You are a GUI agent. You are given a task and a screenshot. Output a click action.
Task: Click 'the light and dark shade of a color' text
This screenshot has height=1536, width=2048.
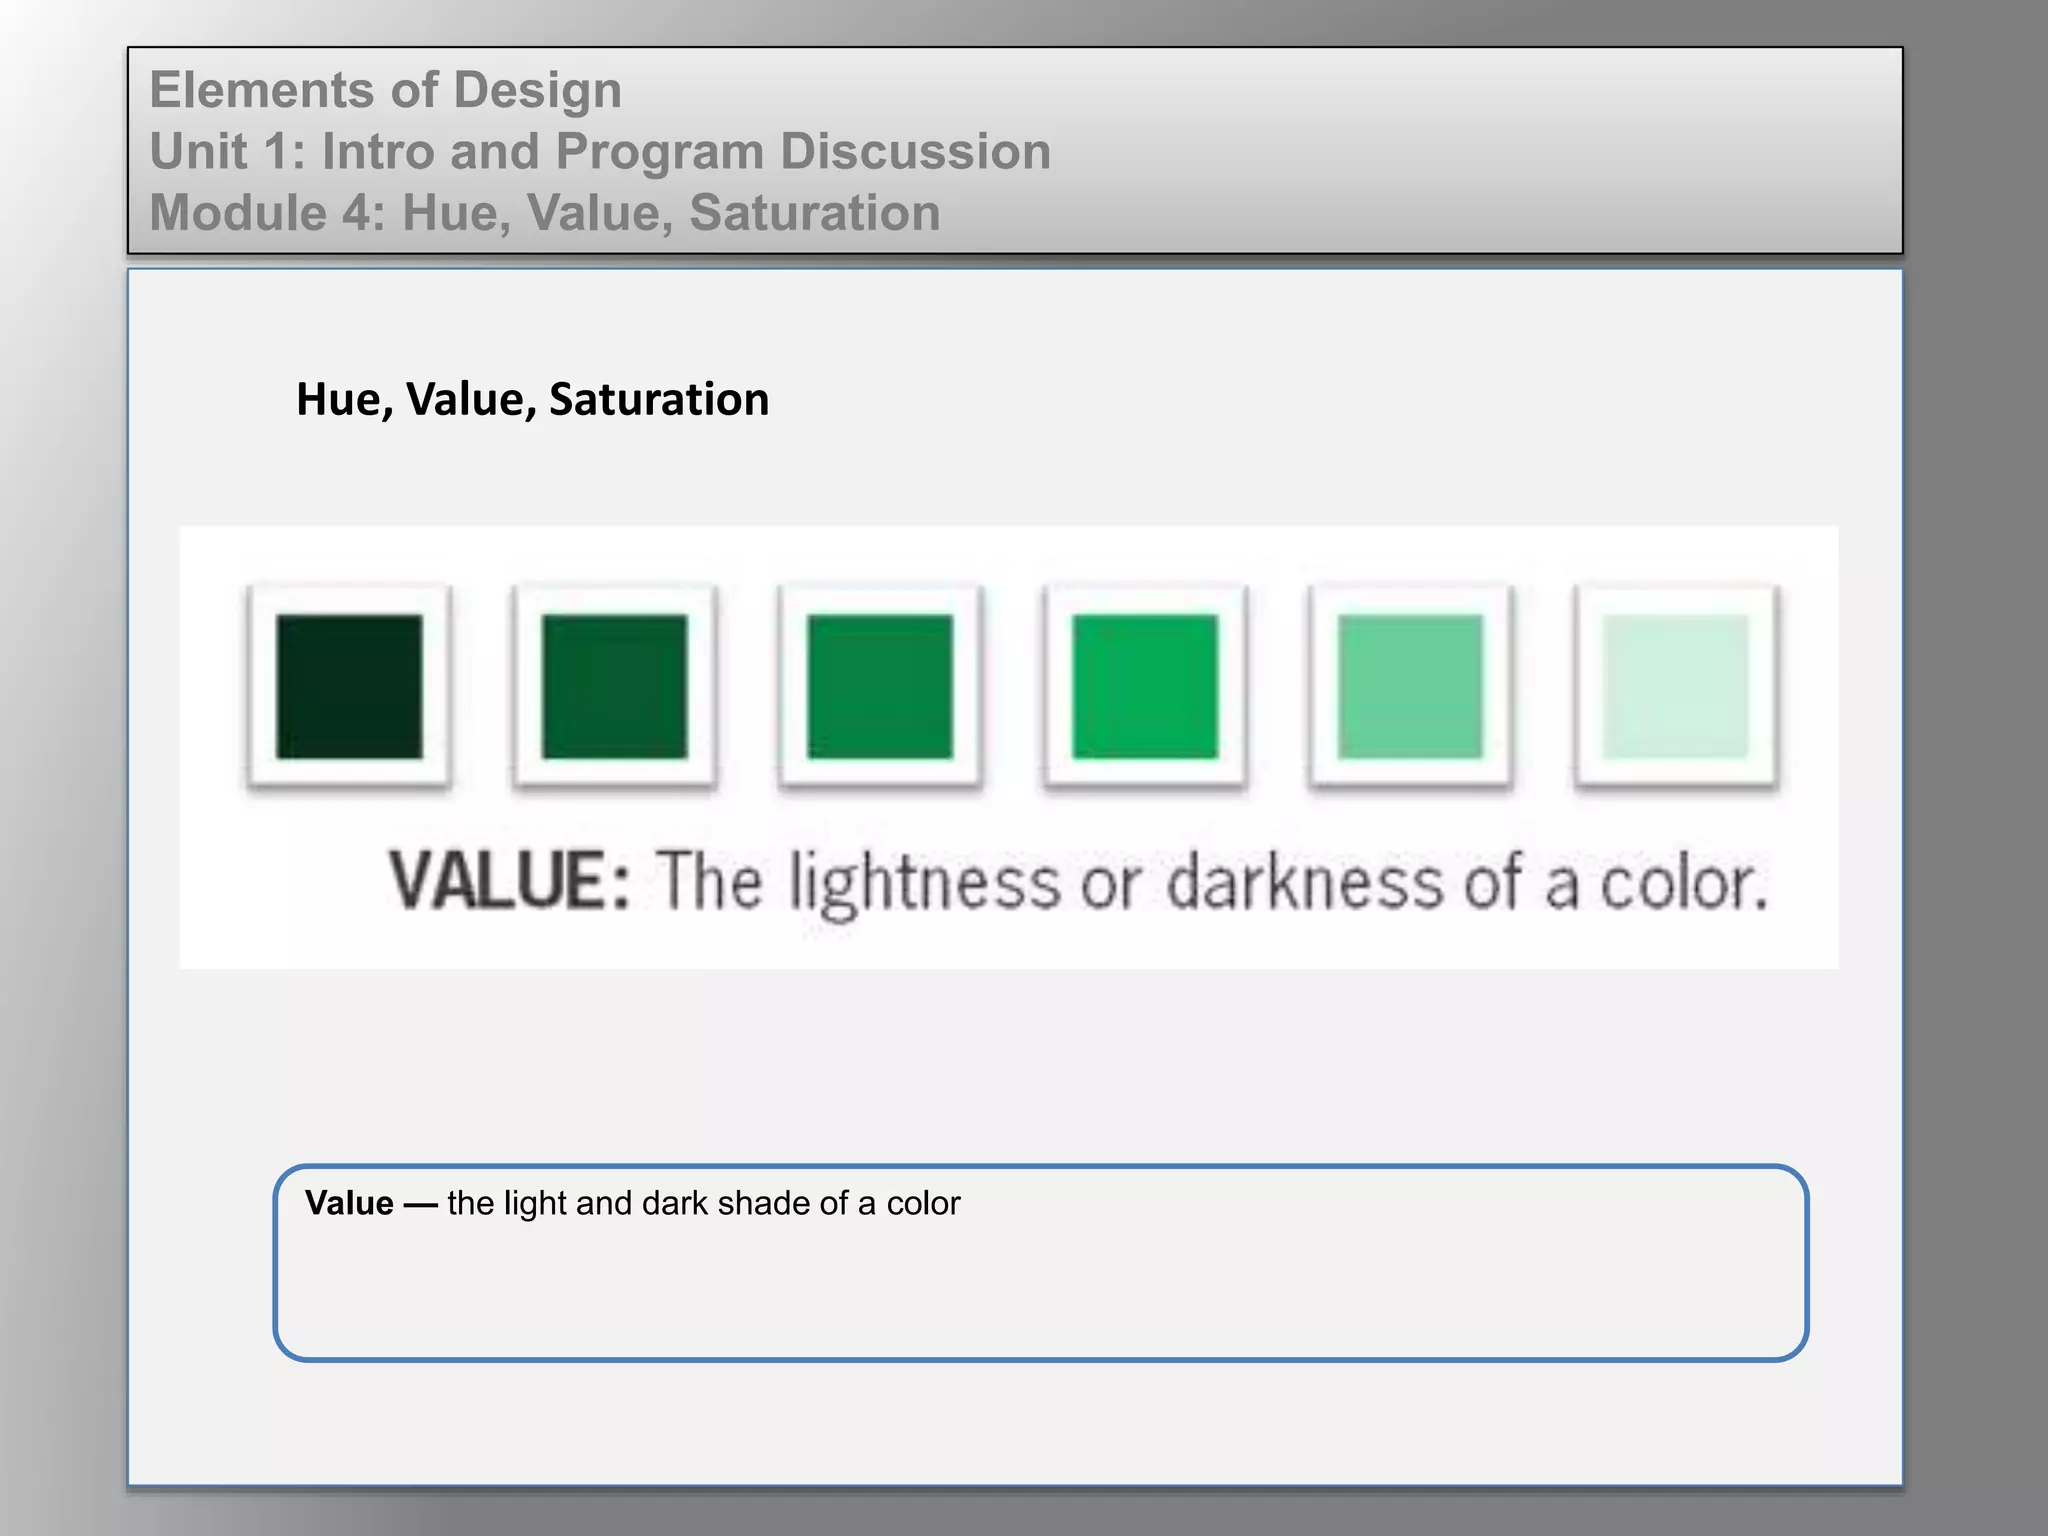(704, 1203)
